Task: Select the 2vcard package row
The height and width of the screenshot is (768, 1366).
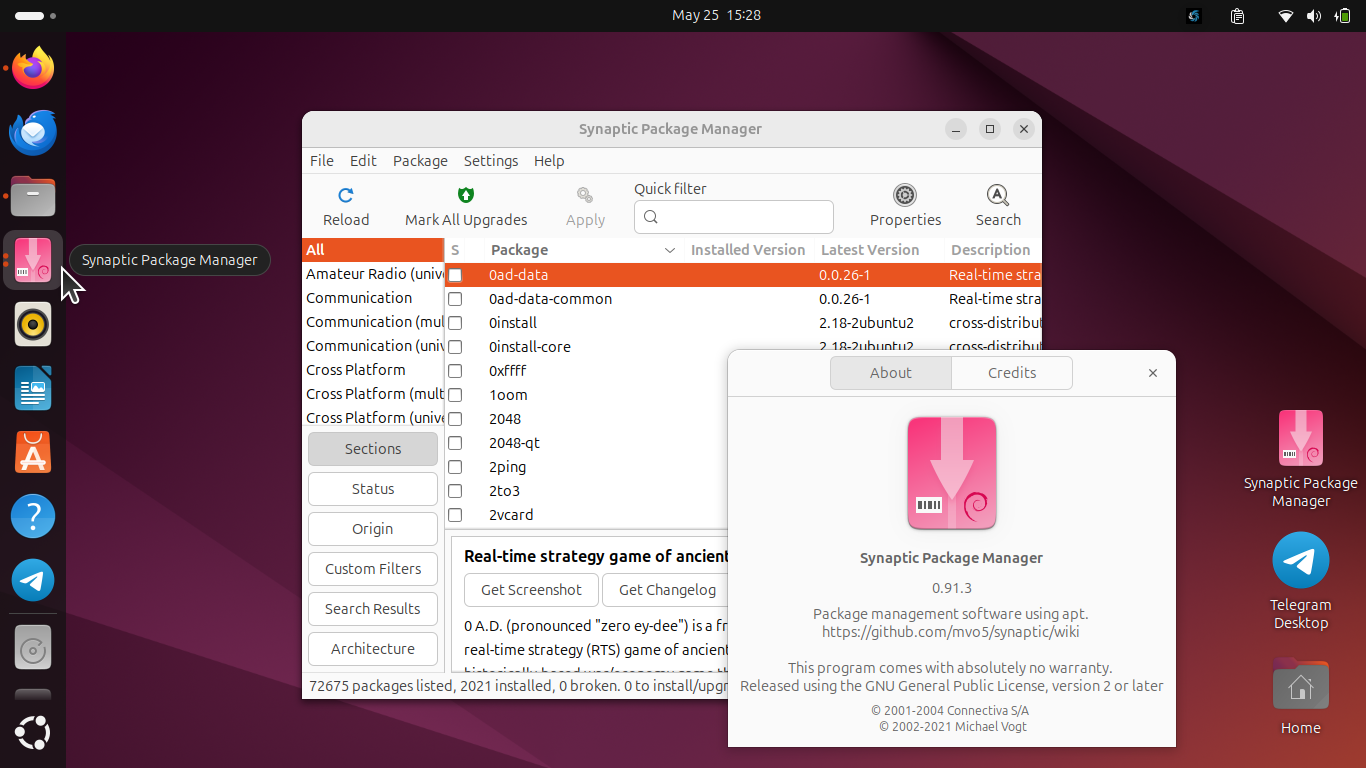Action: [x=587, y=515]
